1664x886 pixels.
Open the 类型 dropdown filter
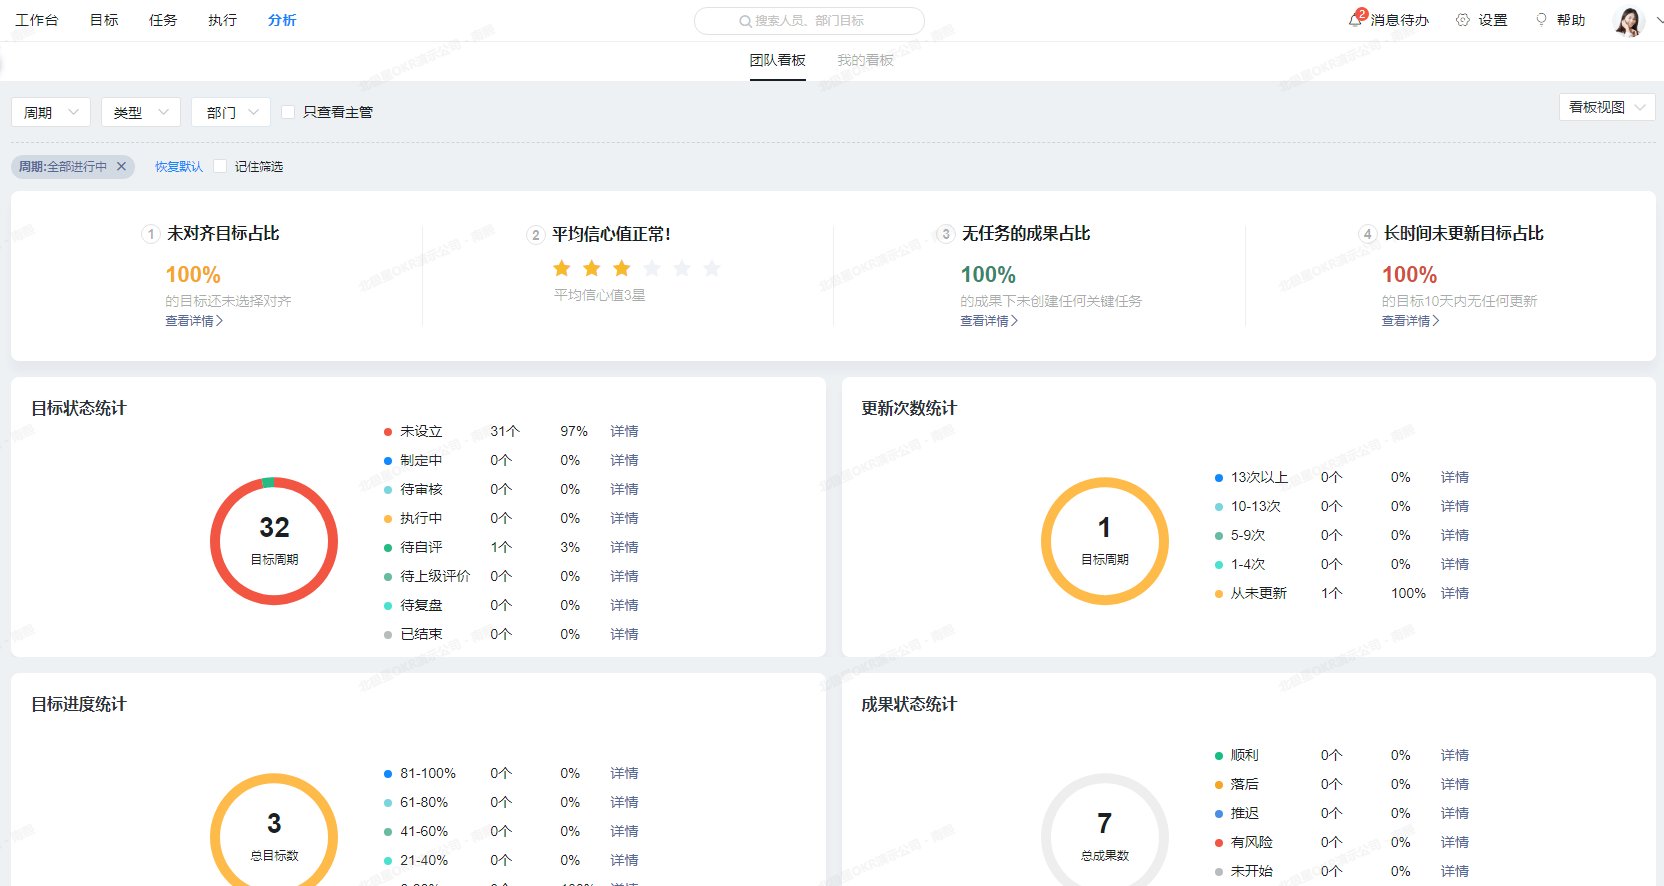pyautogui.click(x=141, y=112)
